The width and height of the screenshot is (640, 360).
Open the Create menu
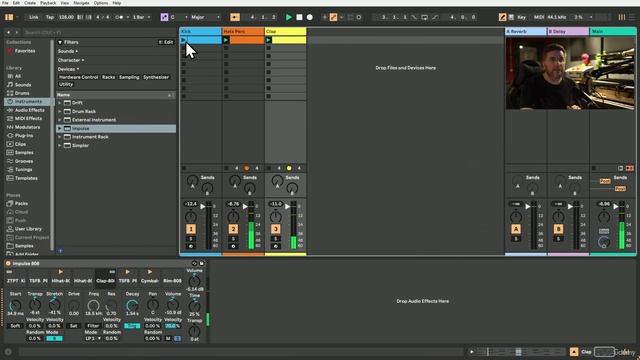(30, 3)
